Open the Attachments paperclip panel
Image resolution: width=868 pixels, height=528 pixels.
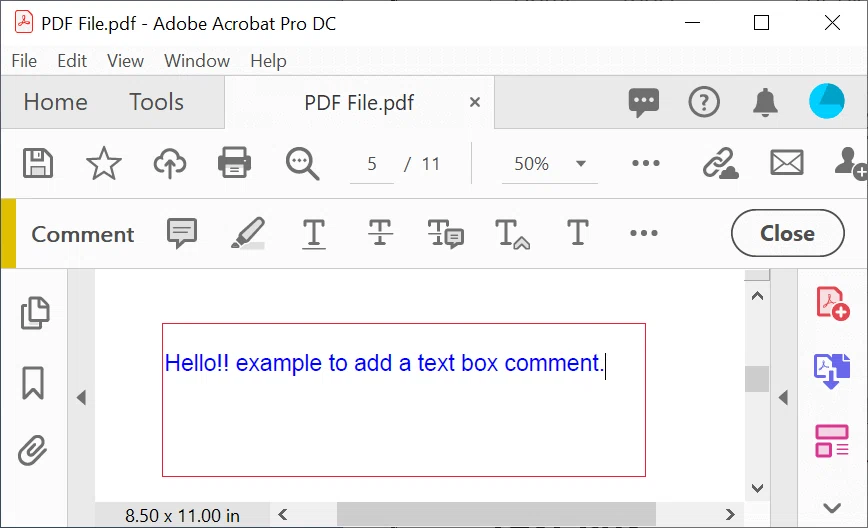[x=32, y=451]
